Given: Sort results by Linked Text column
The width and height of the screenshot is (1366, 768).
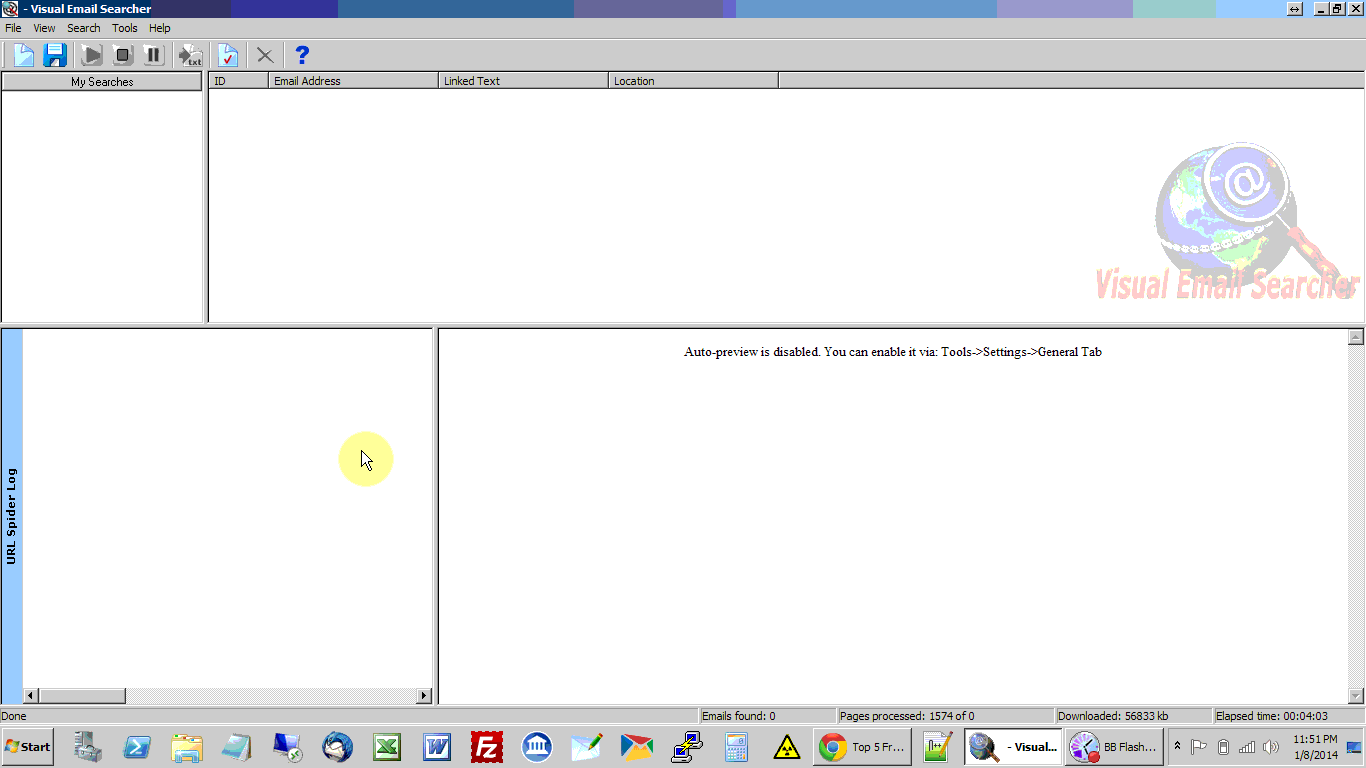Looking at the screenshot, I should tap(524, 81).
